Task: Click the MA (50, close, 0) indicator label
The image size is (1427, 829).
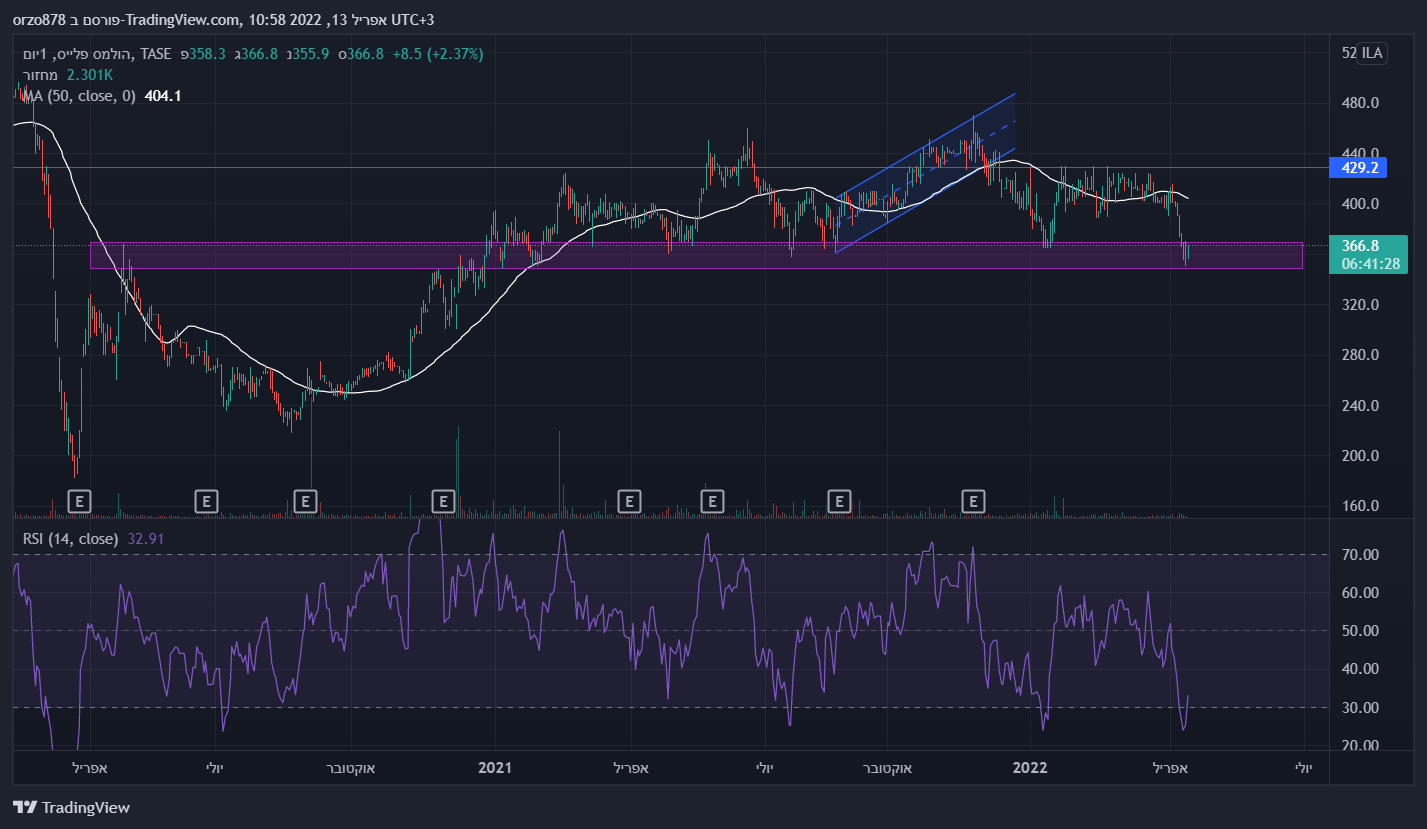Action: click(x=80, y=96)
